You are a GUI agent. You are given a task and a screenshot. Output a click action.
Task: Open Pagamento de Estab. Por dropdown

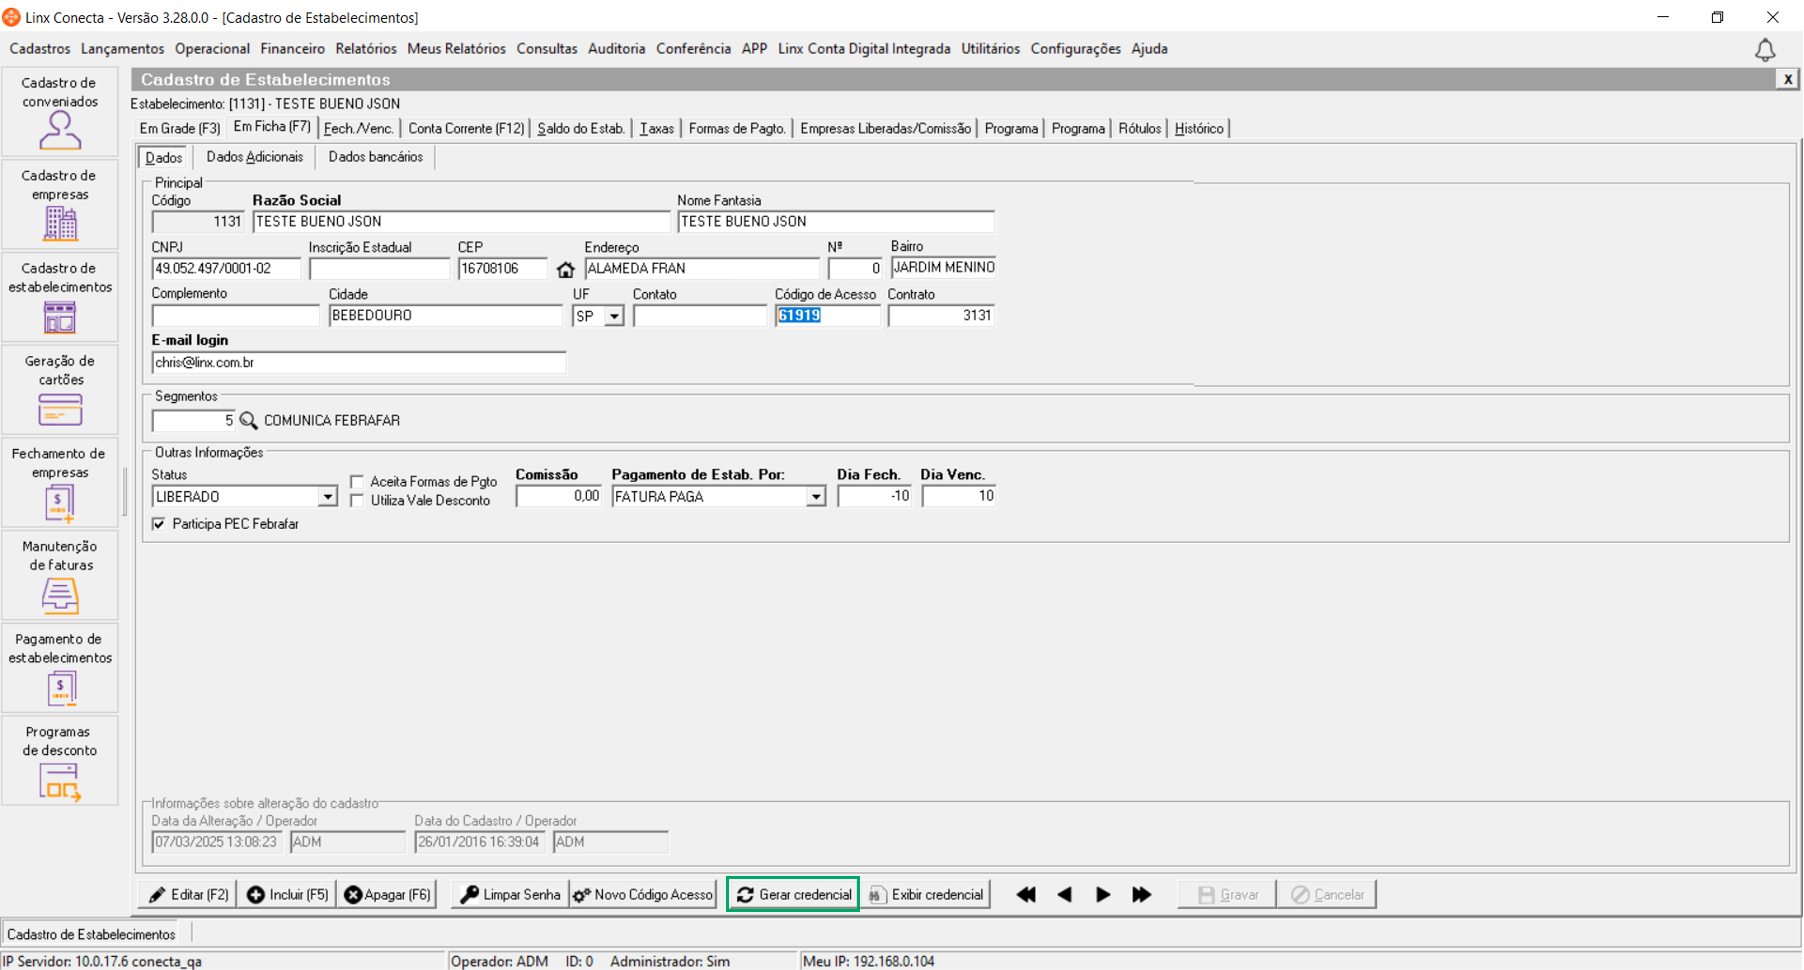[x=816, y=497]
